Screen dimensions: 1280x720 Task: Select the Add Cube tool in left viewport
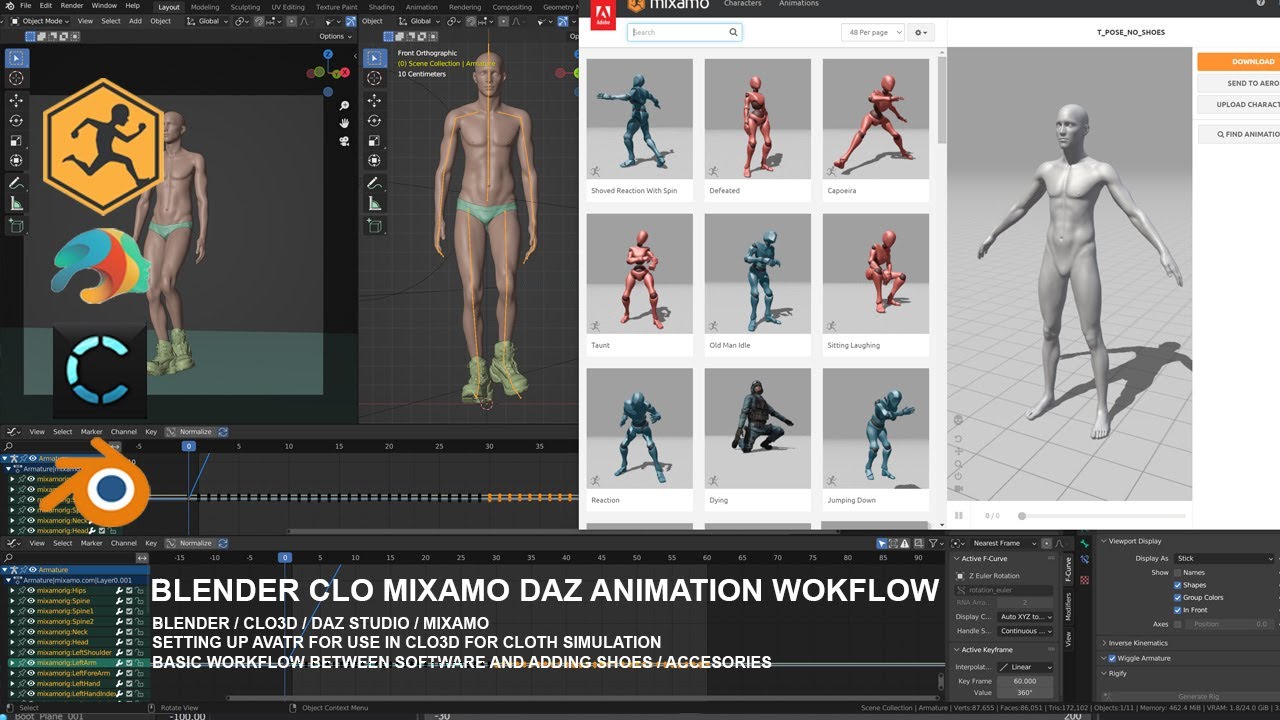[x=16, y=226]
